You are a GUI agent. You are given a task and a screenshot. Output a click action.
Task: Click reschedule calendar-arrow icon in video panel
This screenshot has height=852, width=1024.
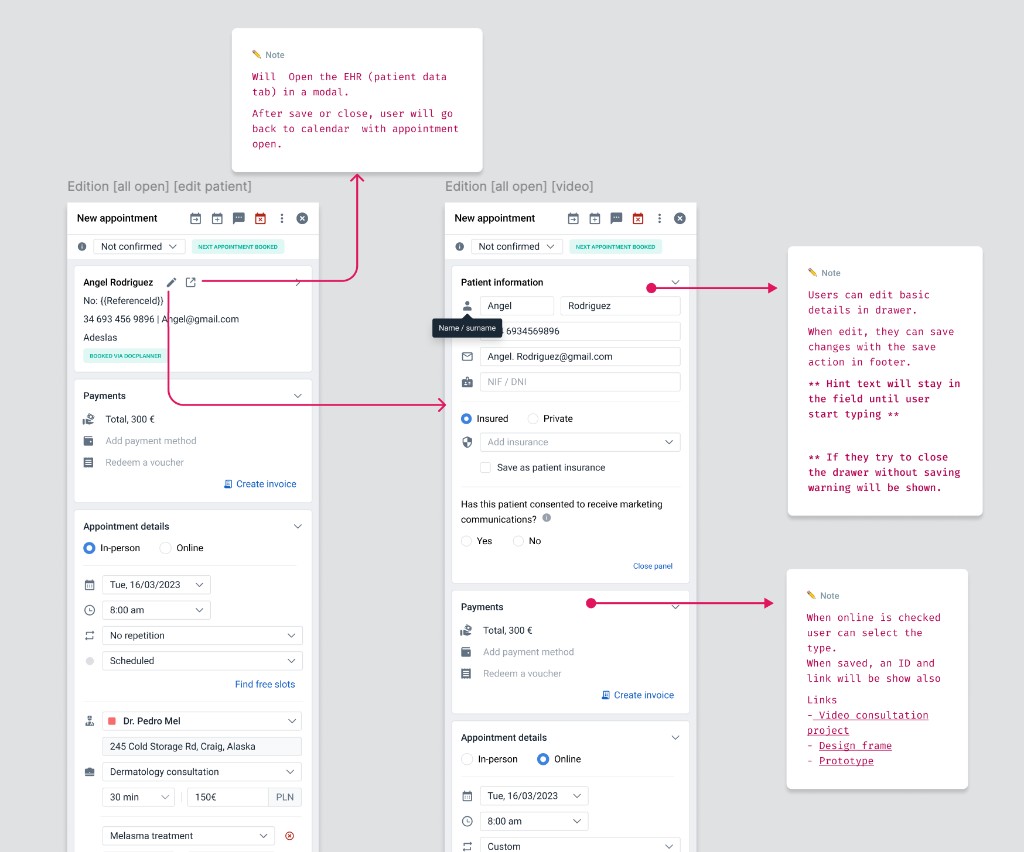[x=573, y=218]
